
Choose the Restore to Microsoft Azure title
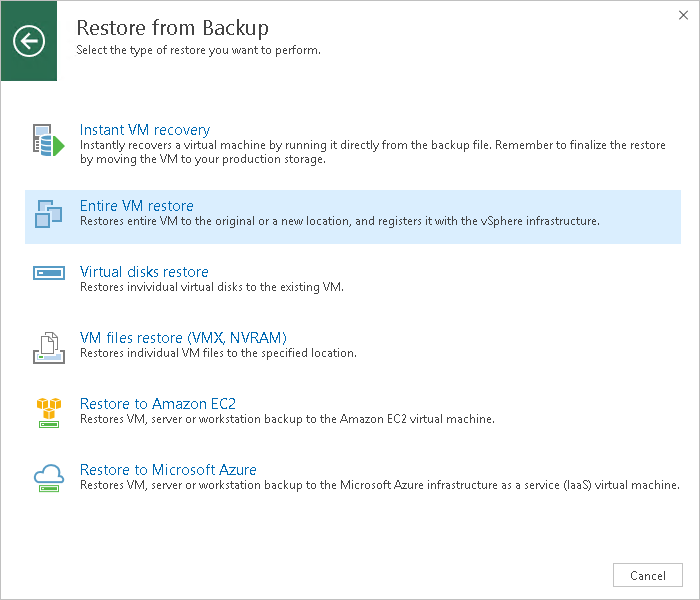(x=168, y=470)
